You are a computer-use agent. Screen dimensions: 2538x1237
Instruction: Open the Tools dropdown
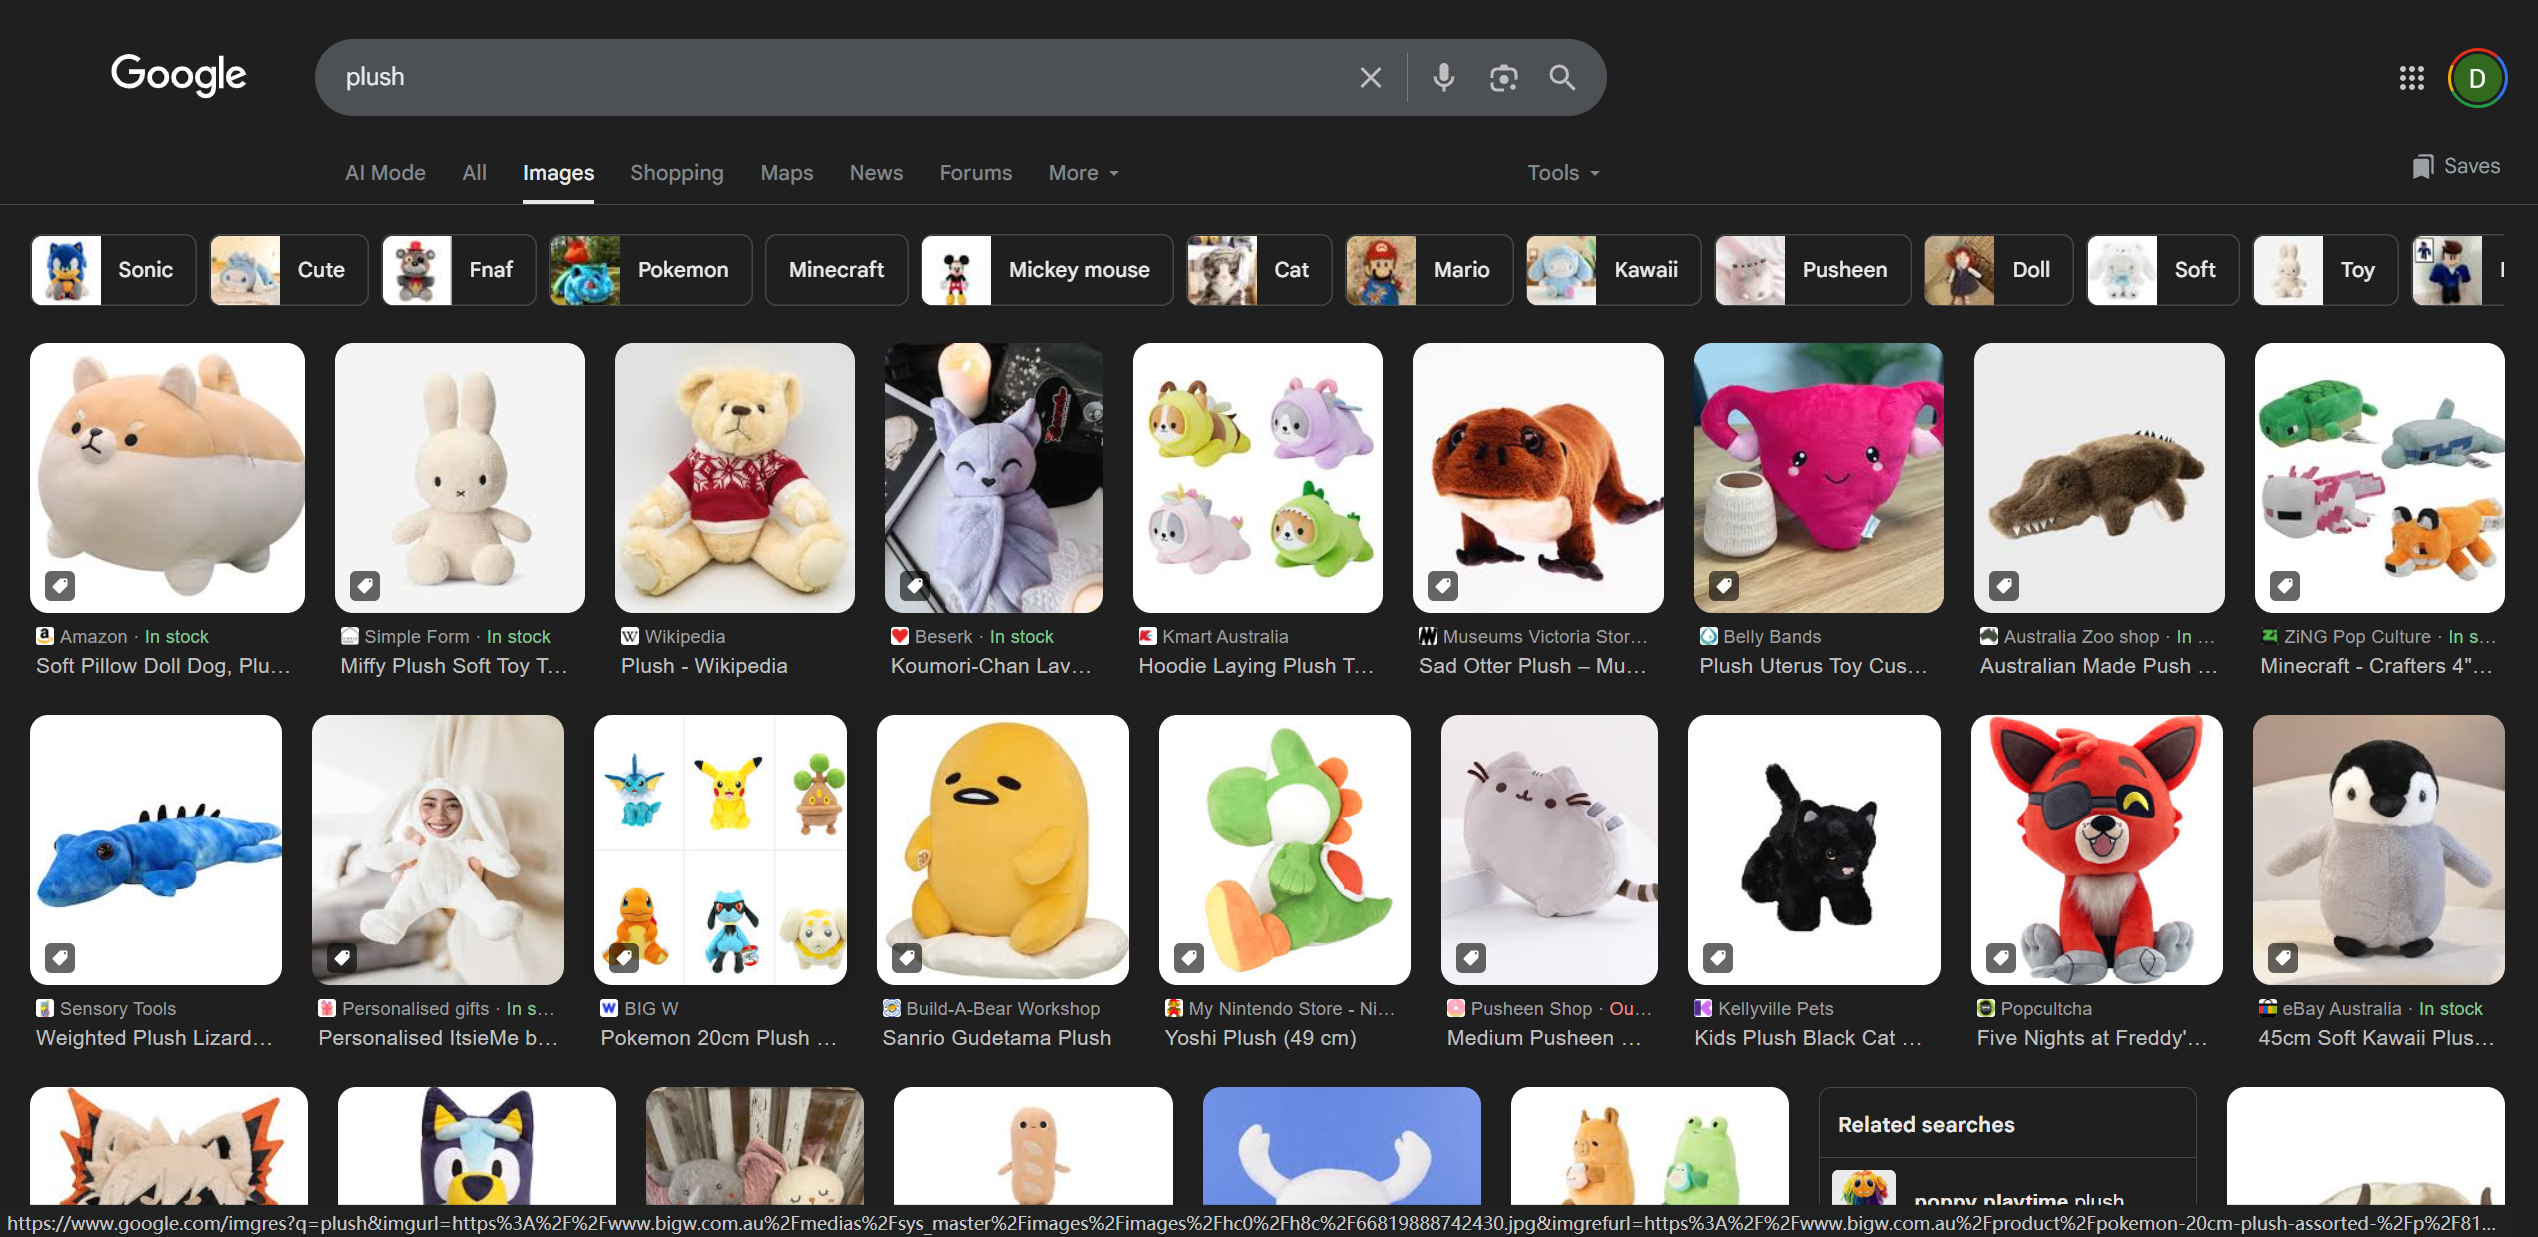[1562, 173]
